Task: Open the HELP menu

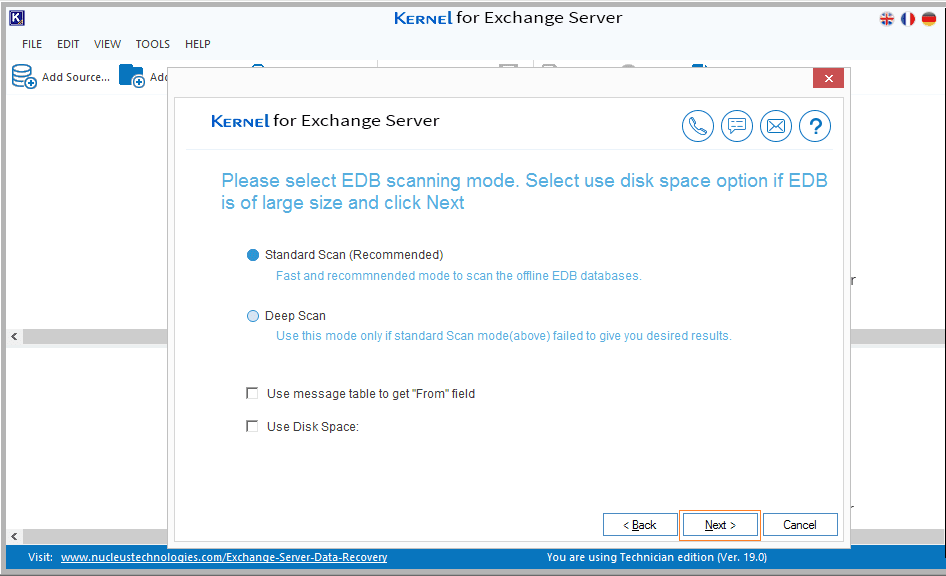Action: point(198,44)
